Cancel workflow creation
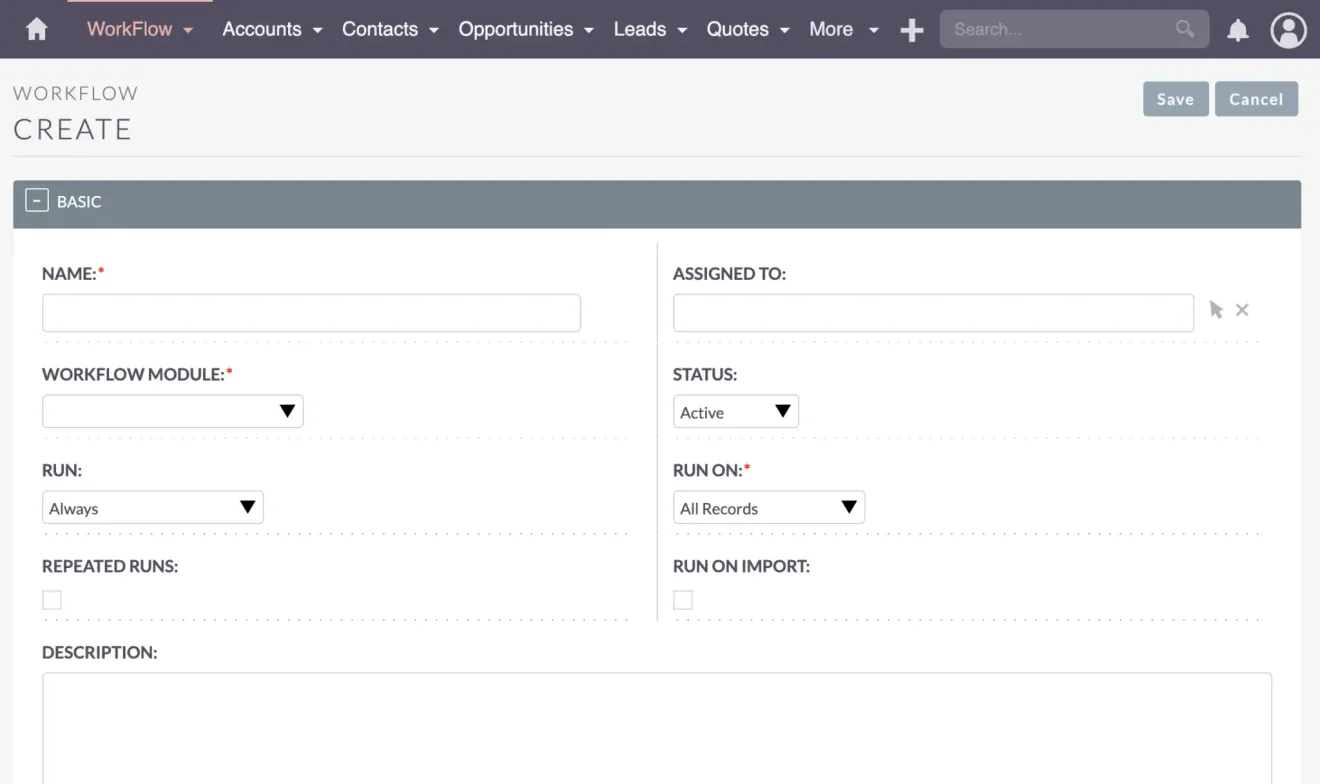1320x784 pixels. point(1256,98)
